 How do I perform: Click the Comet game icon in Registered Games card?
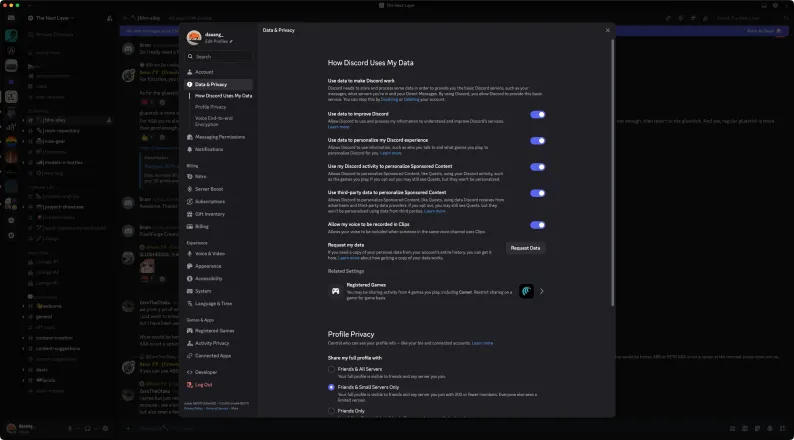[527, 291]
